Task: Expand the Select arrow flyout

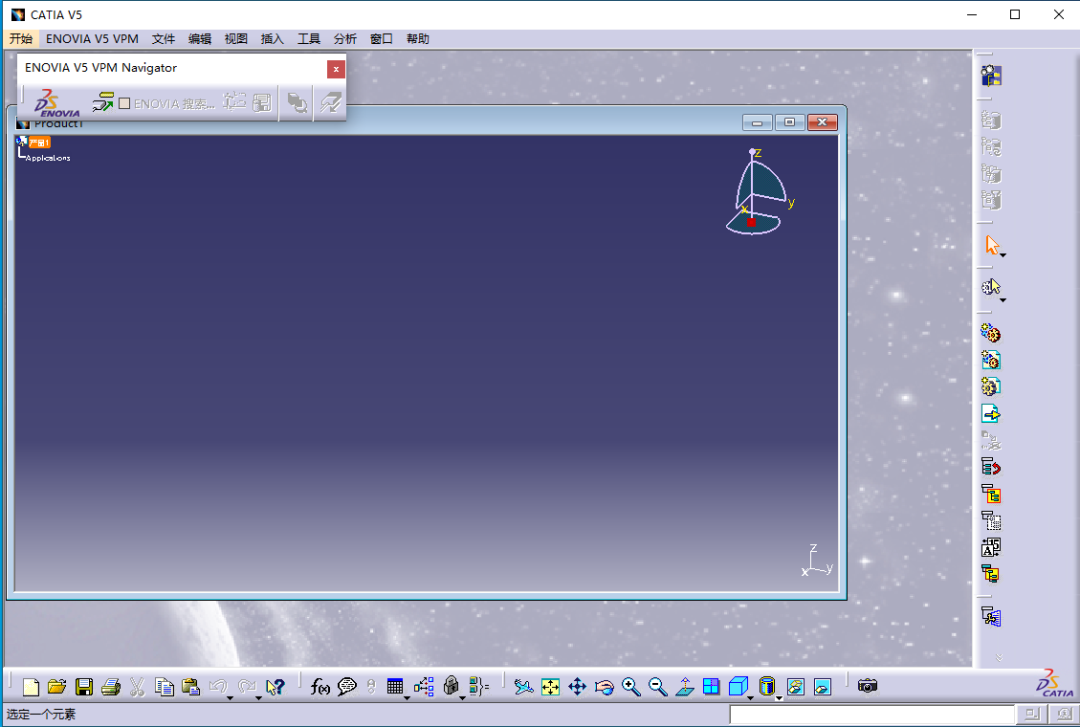Action: (1003, 256)
